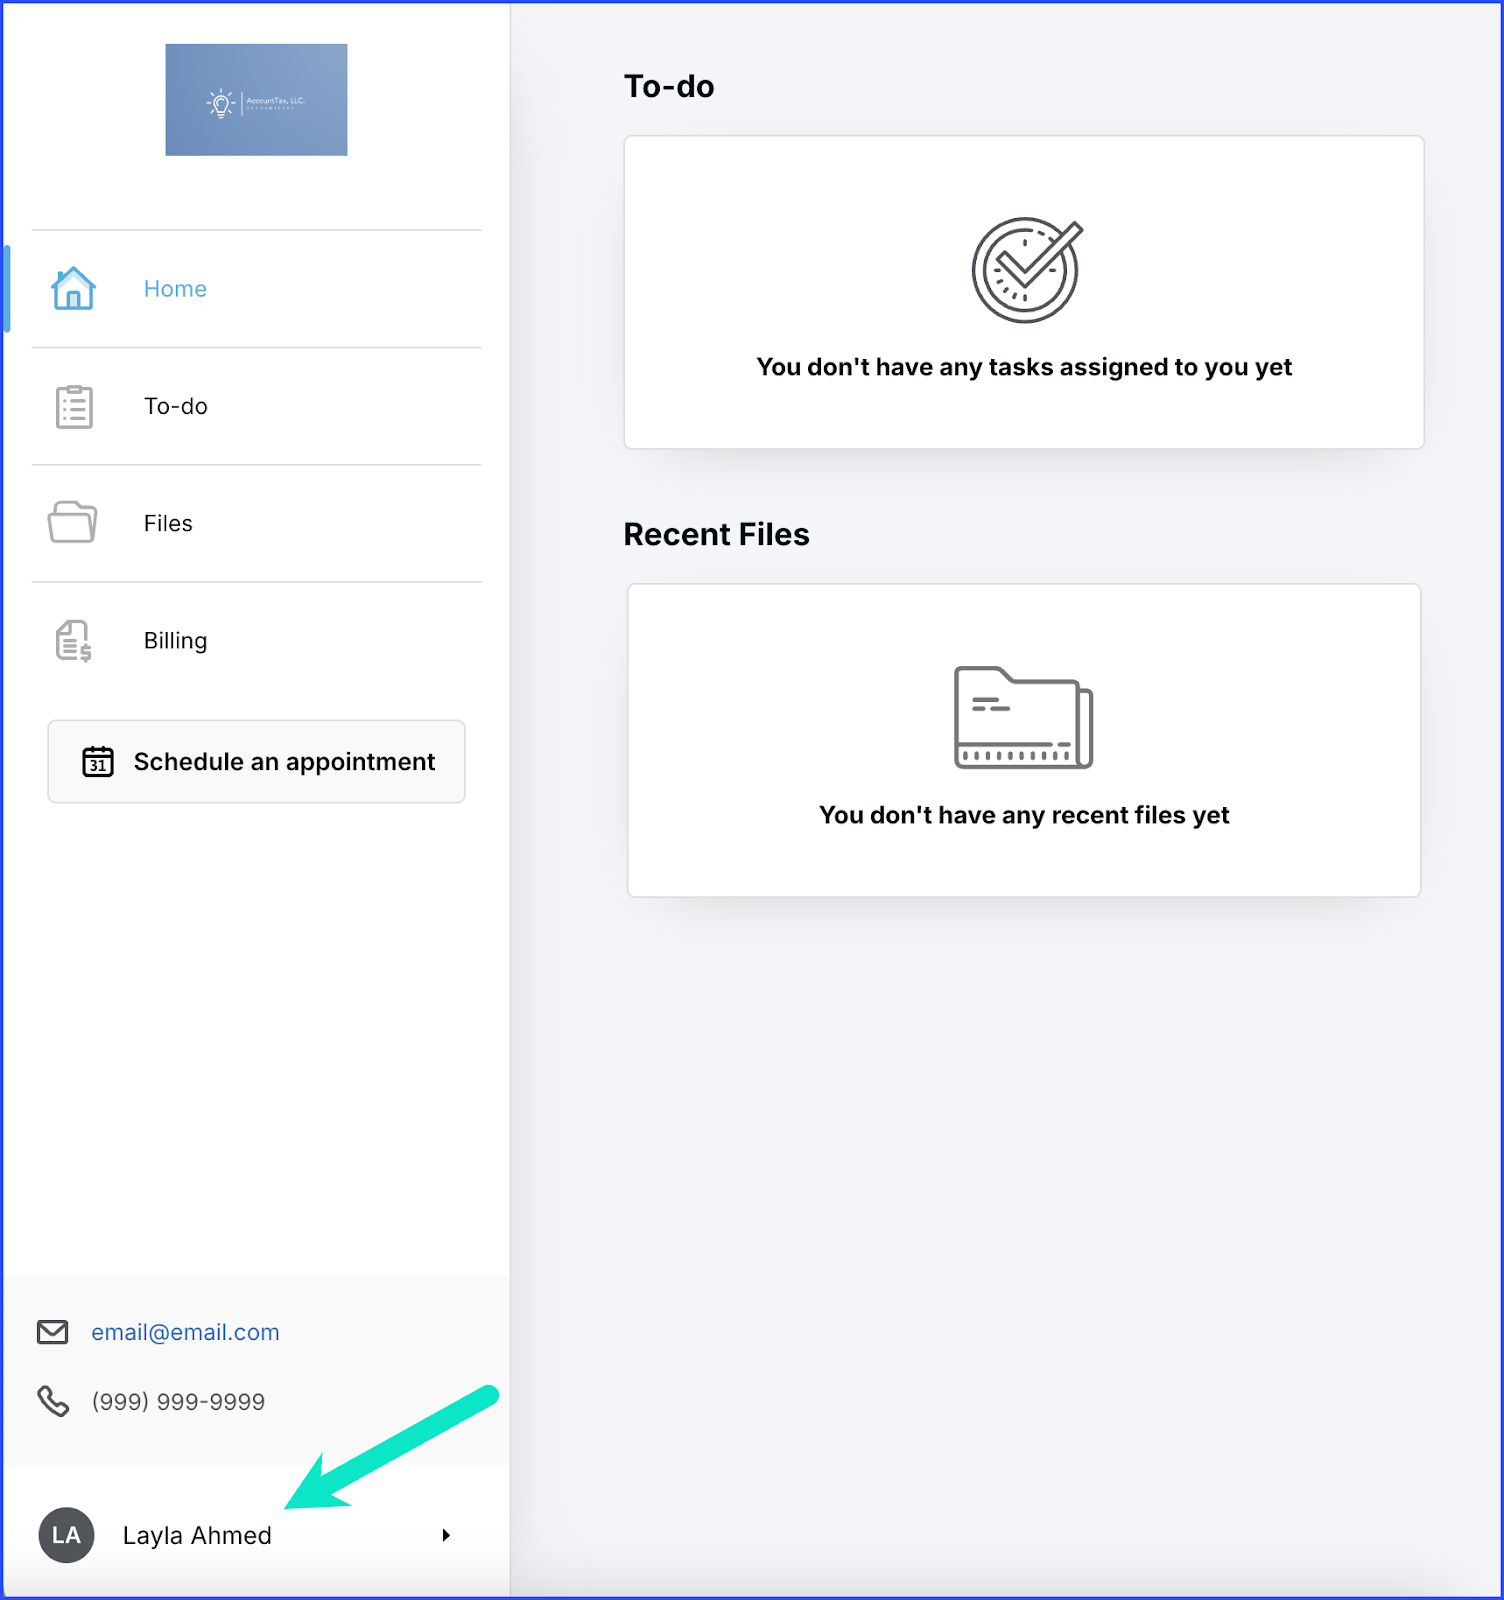This screenshot has width=1504, height=1600.
Task: Click the Home house icon
Action: 73,289
